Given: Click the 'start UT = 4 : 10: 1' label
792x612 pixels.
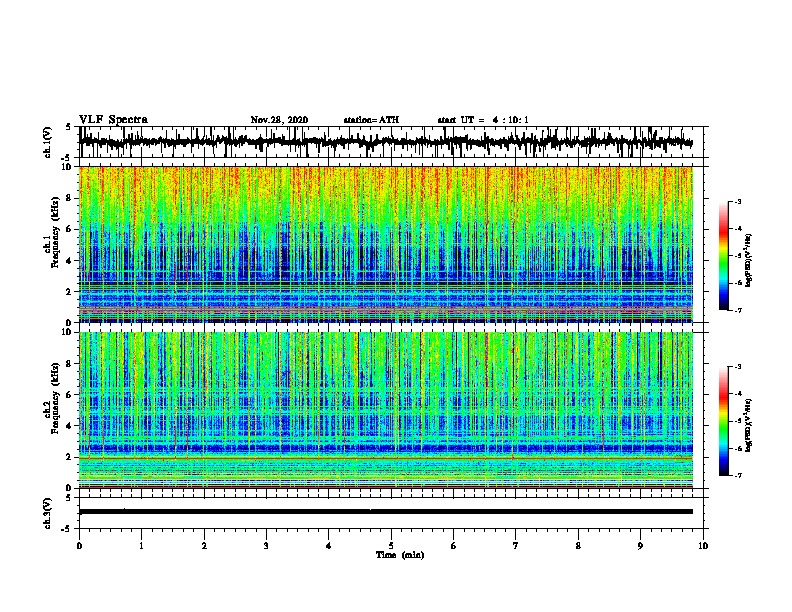Looking at the screenshot, I should pos(483,120).
